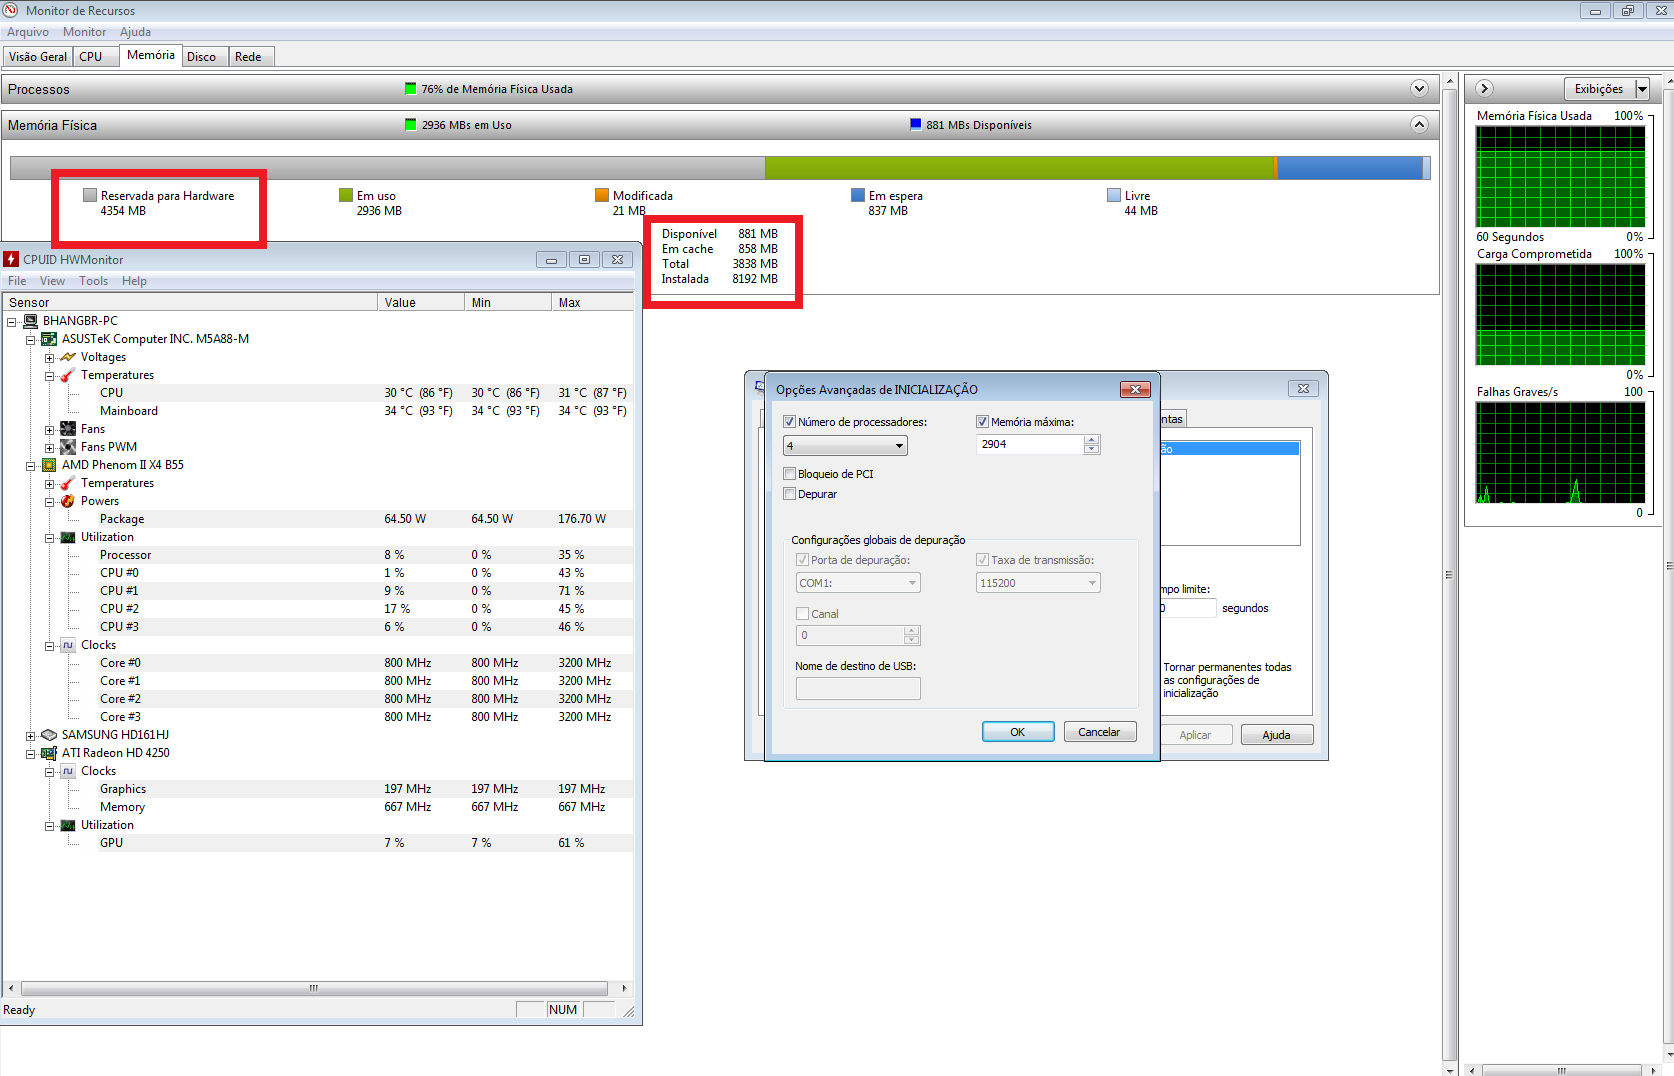
Task: Click the Em espera blue legend swatch
Action: (858, 195)
